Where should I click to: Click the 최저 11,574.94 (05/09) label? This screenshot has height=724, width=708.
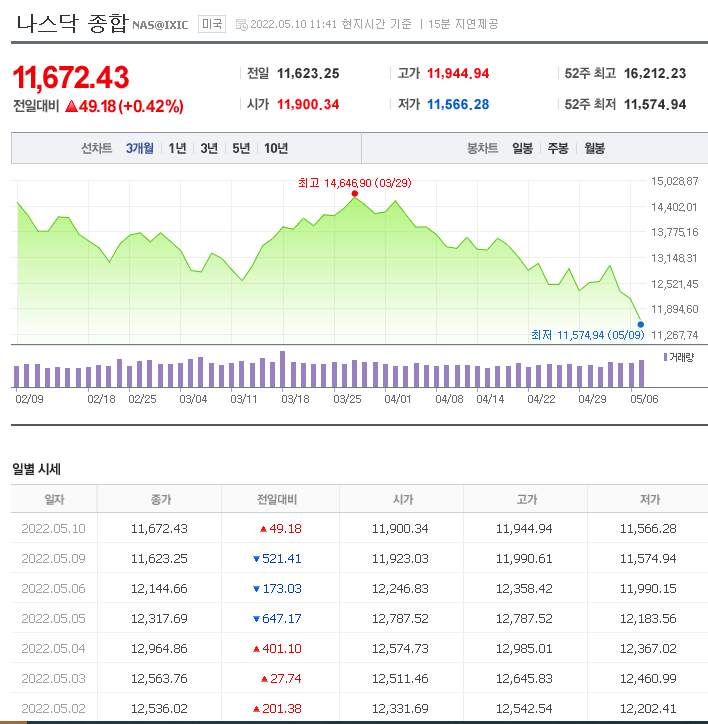[587, 335]
